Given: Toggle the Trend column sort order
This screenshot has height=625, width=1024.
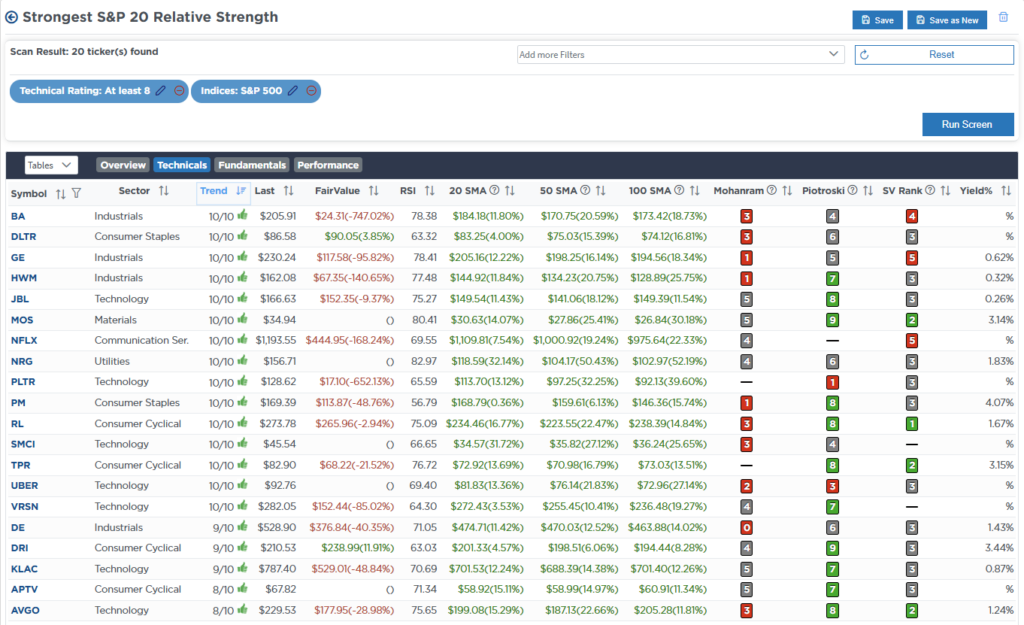Looking at the screenshot, I should click(240, 191).
